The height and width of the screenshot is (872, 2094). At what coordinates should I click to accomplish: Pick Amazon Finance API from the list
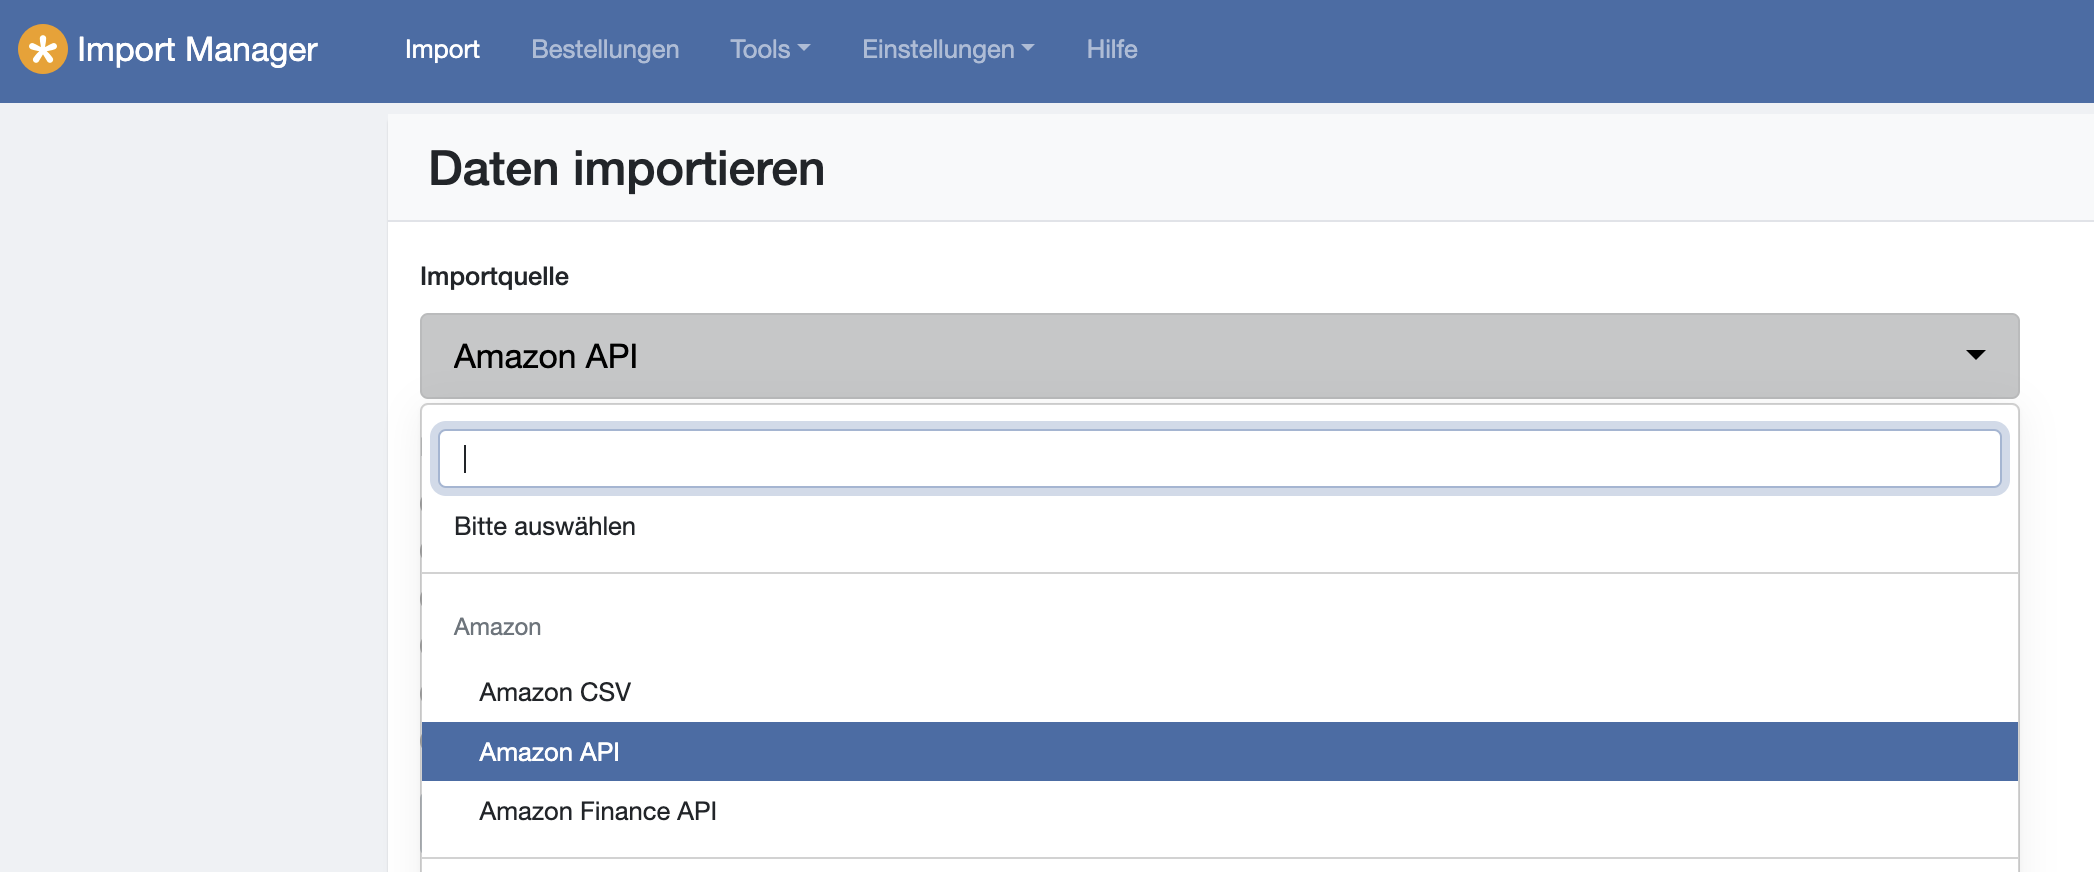click(598, 811)
